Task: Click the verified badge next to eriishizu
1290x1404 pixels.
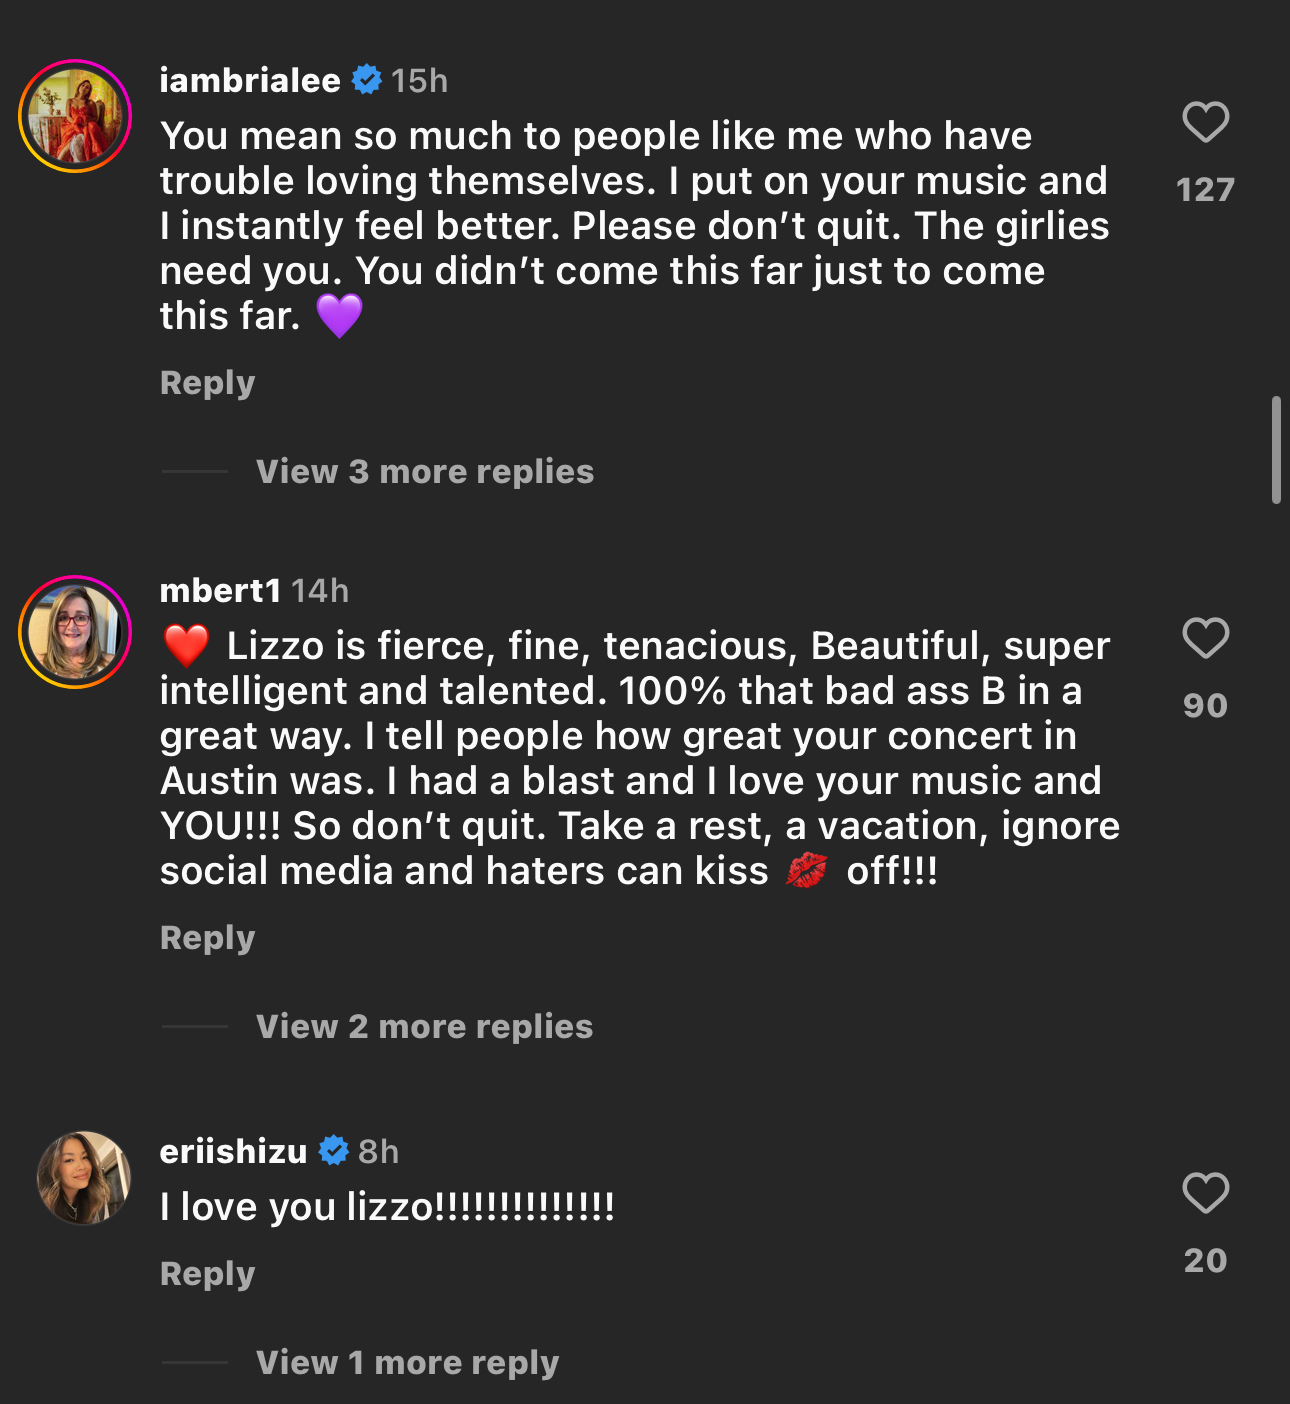Action: pyautogui.click(x=333, y=1151)
